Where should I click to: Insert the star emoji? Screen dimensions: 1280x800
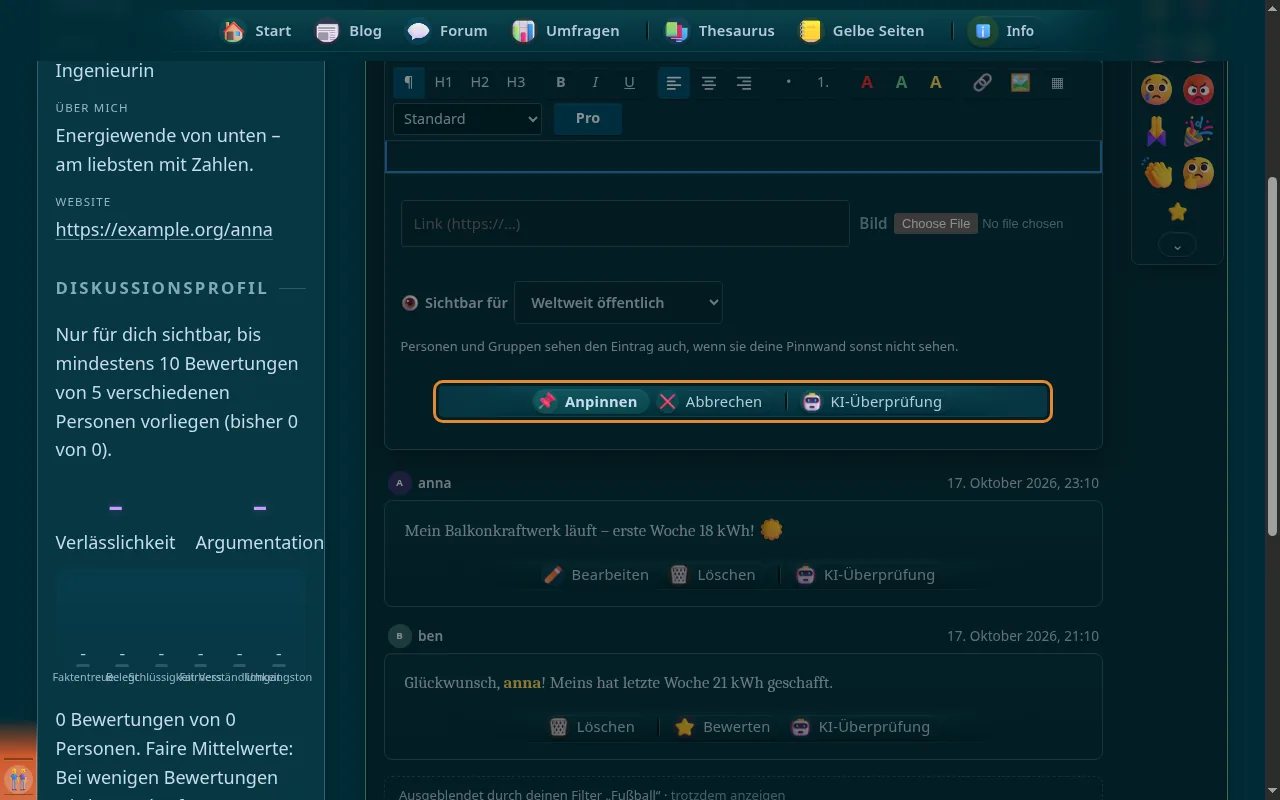tap(1177, 211)
